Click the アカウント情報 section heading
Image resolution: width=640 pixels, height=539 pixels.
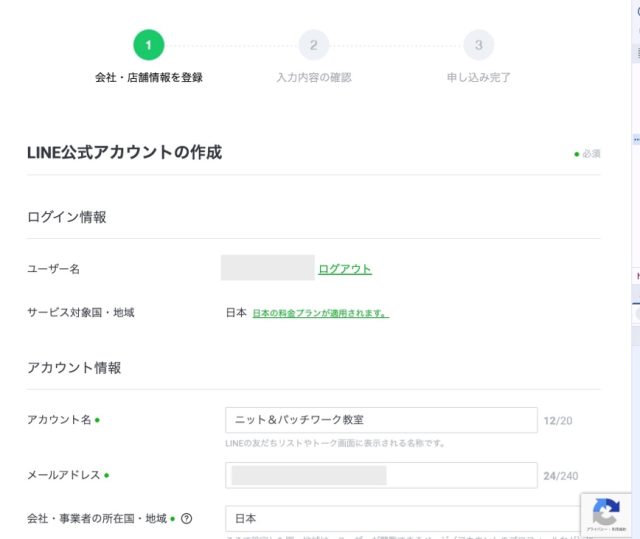coord(74,368)
